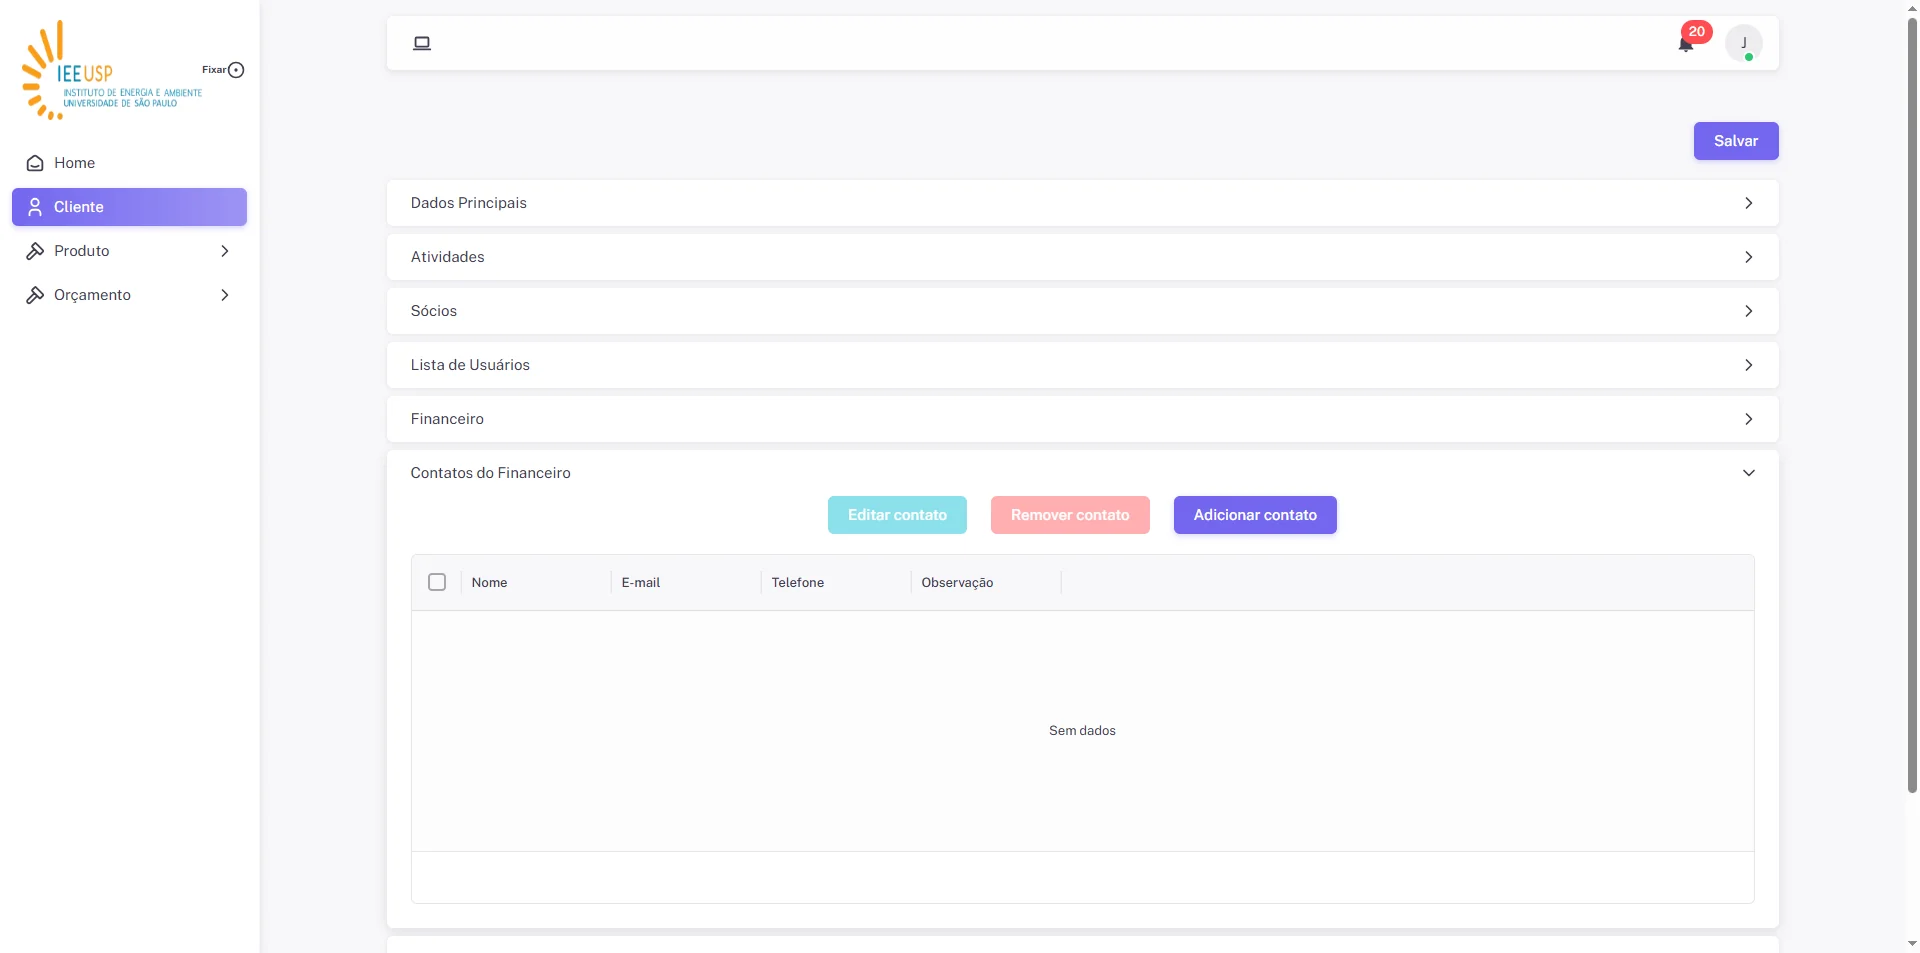Sort by the Observação column header
The height and width of the screenshot is (953, 1920).
986,582
